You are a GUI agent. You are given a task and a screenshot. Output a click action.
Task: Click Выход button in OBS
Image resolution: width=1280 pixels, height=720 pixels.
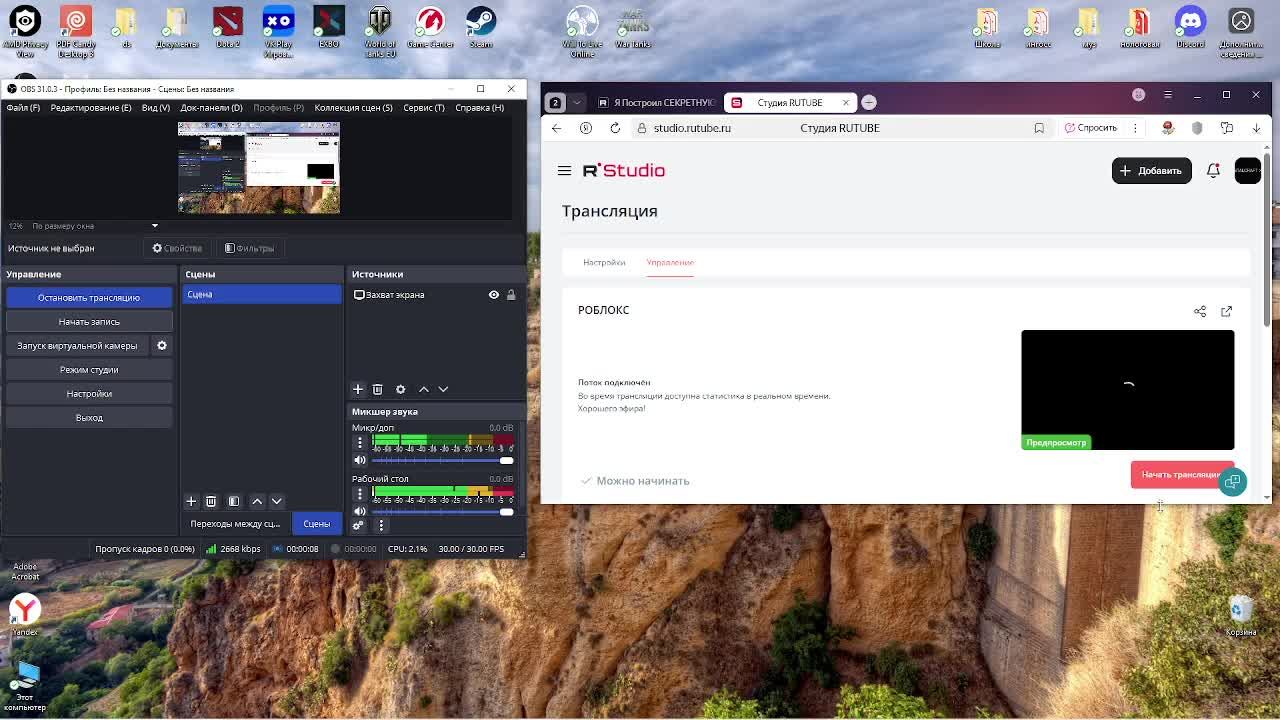point(89,418)
